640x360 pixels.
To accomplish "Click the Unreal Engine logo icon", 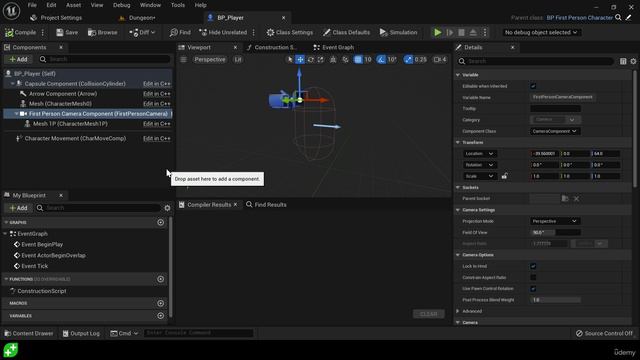I will click(11, 11).
